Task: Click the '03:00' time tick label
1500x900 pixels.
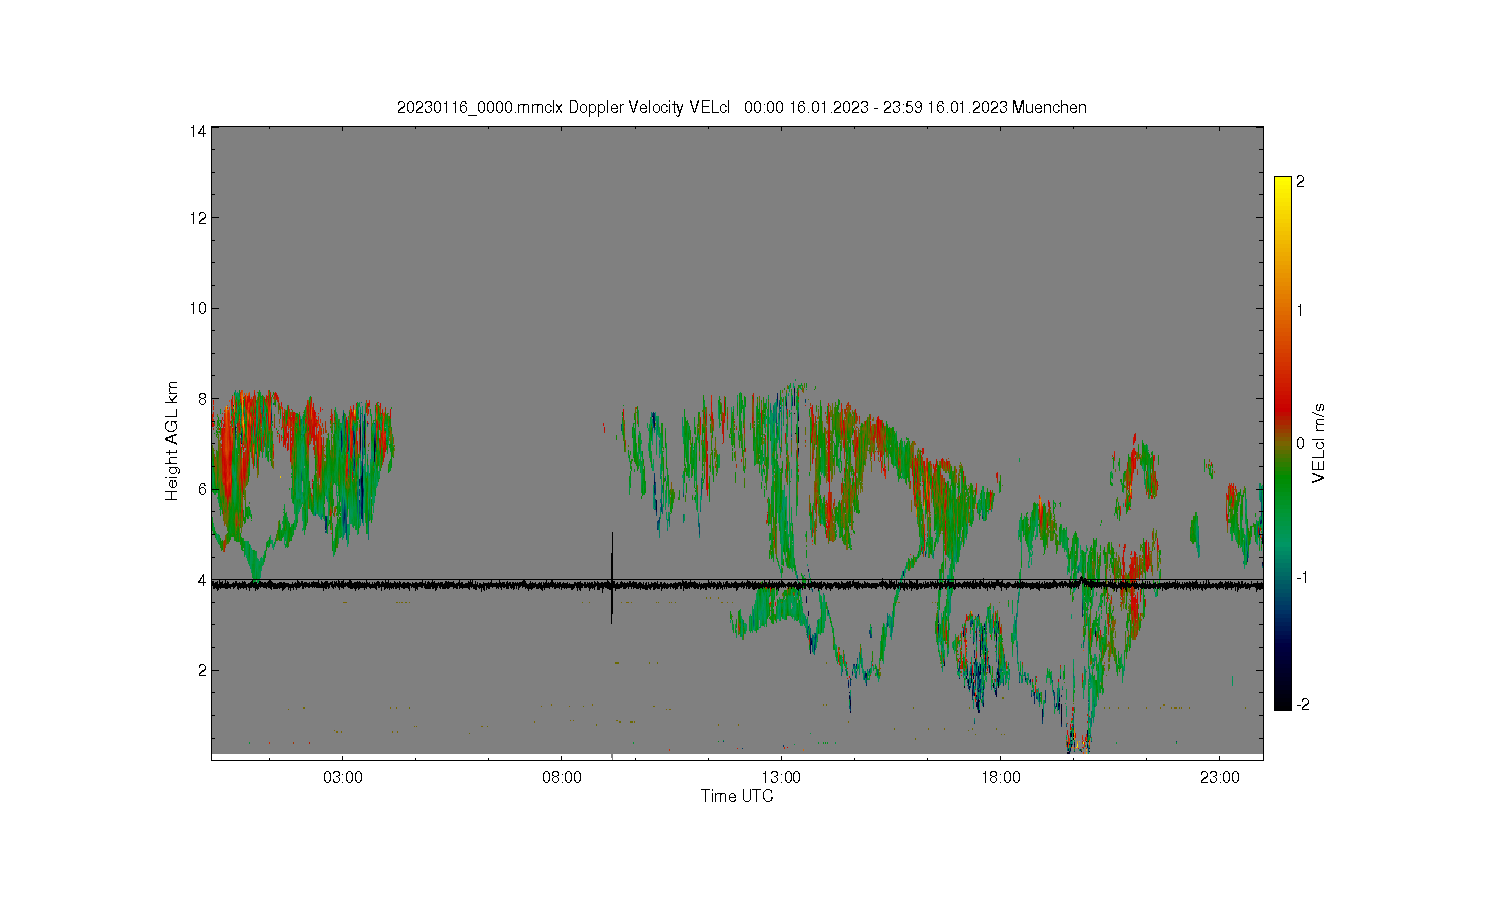Action: (343, 778)
